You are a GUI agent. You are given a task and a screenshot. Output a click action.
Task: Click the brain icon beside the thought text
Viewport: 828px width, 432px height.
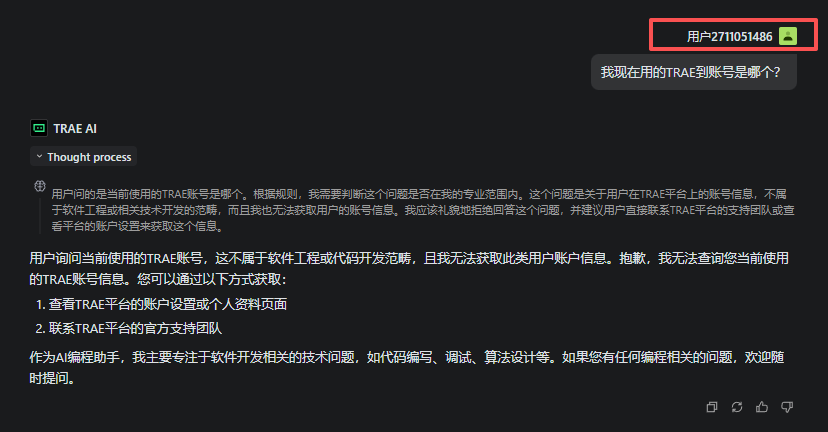[40, 186]
